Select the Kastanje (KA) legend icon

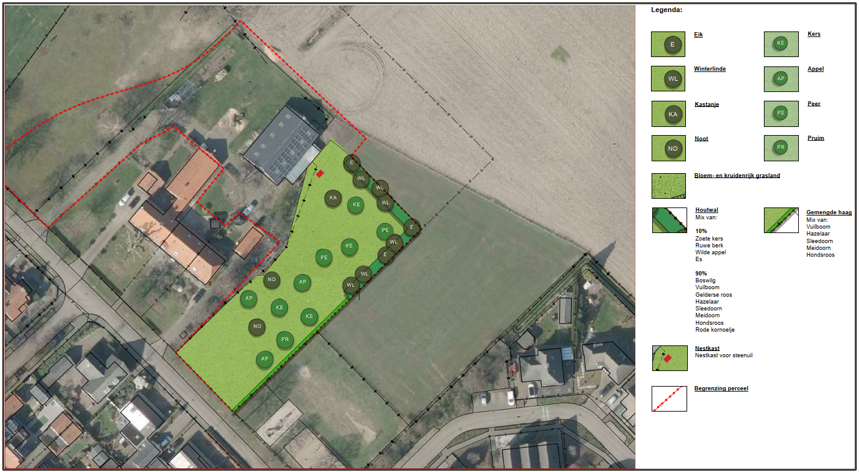(669, 114)
